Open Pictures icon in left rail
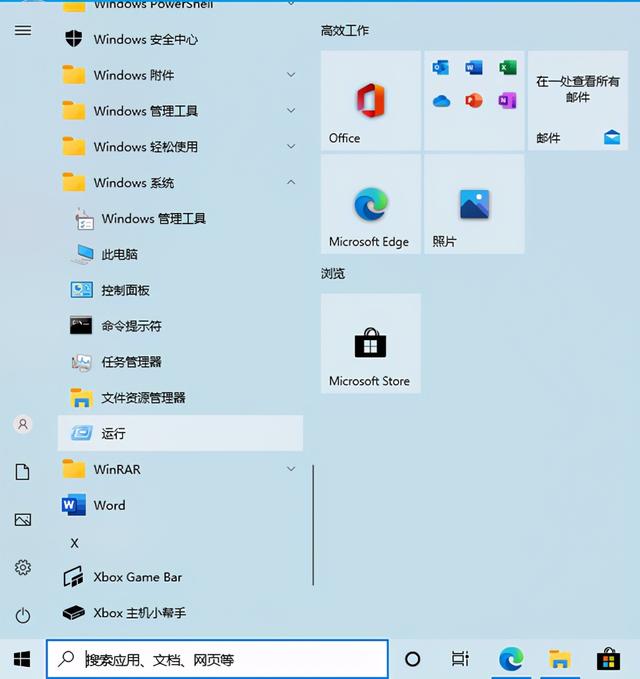 point(23,520)
